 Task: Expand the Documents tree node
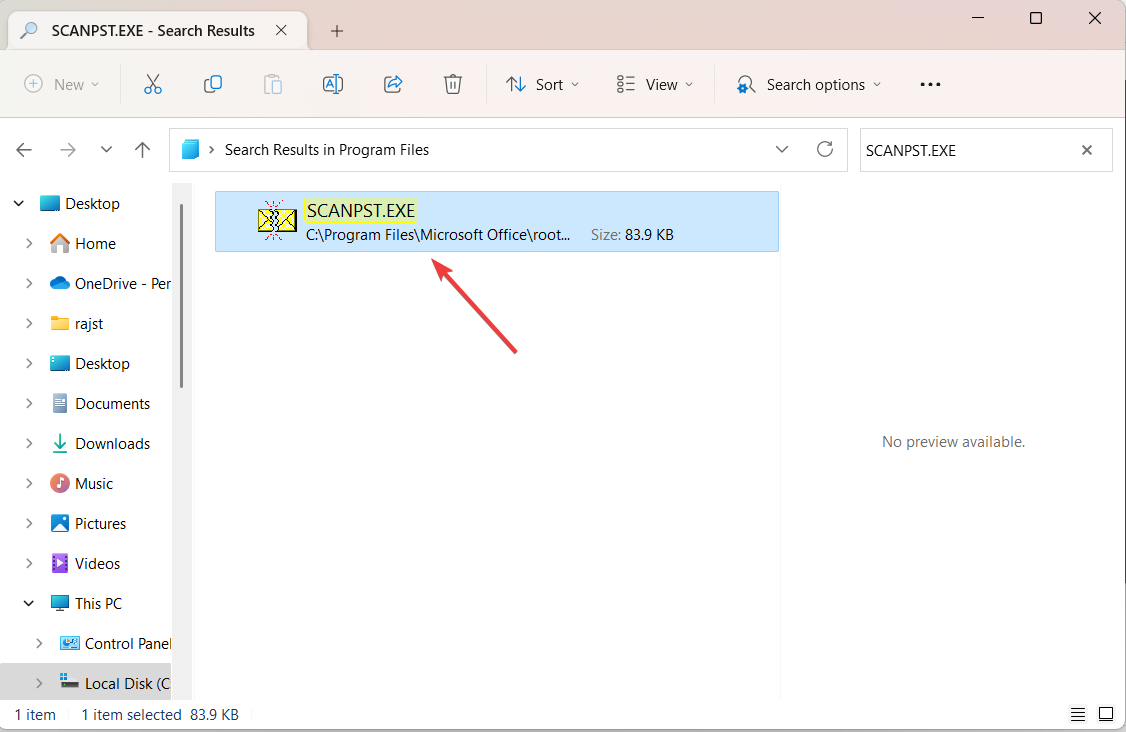coord(29,404)
